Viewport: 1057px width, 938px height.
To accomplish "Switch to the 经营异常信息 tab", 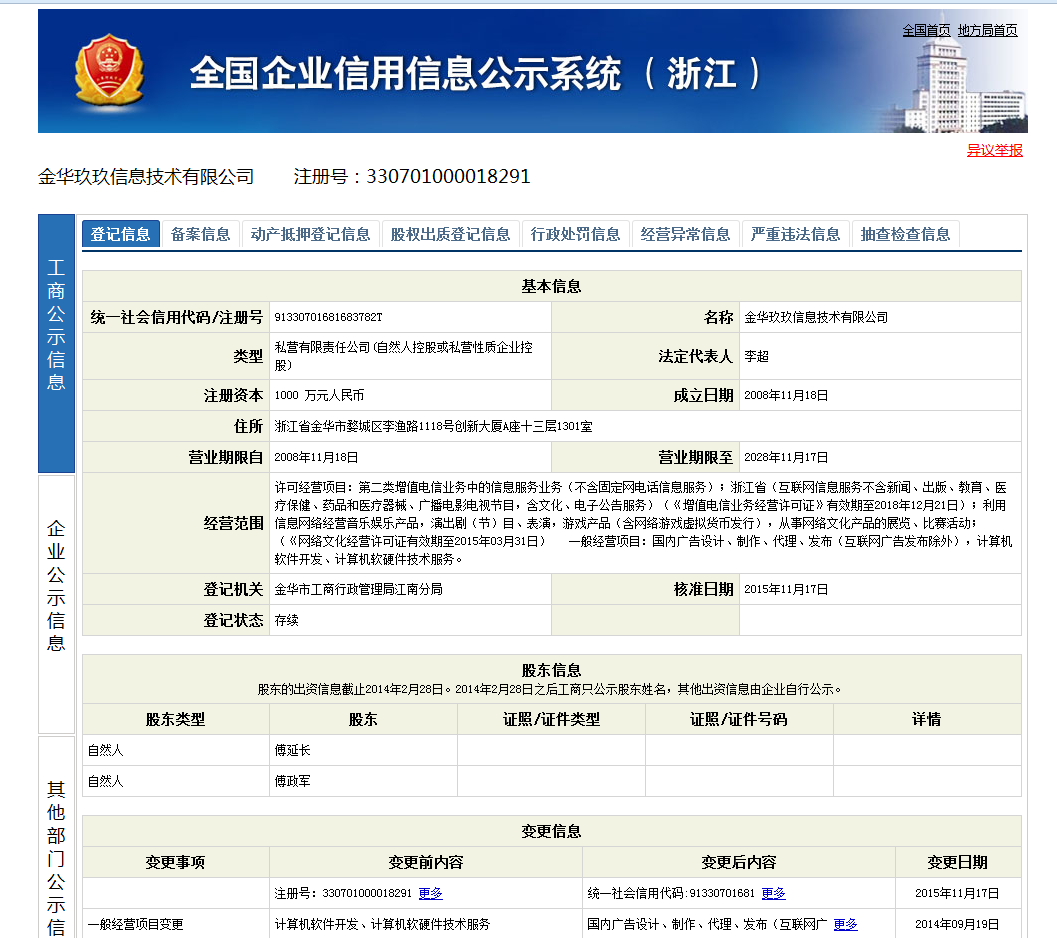I will coord(685,234).
